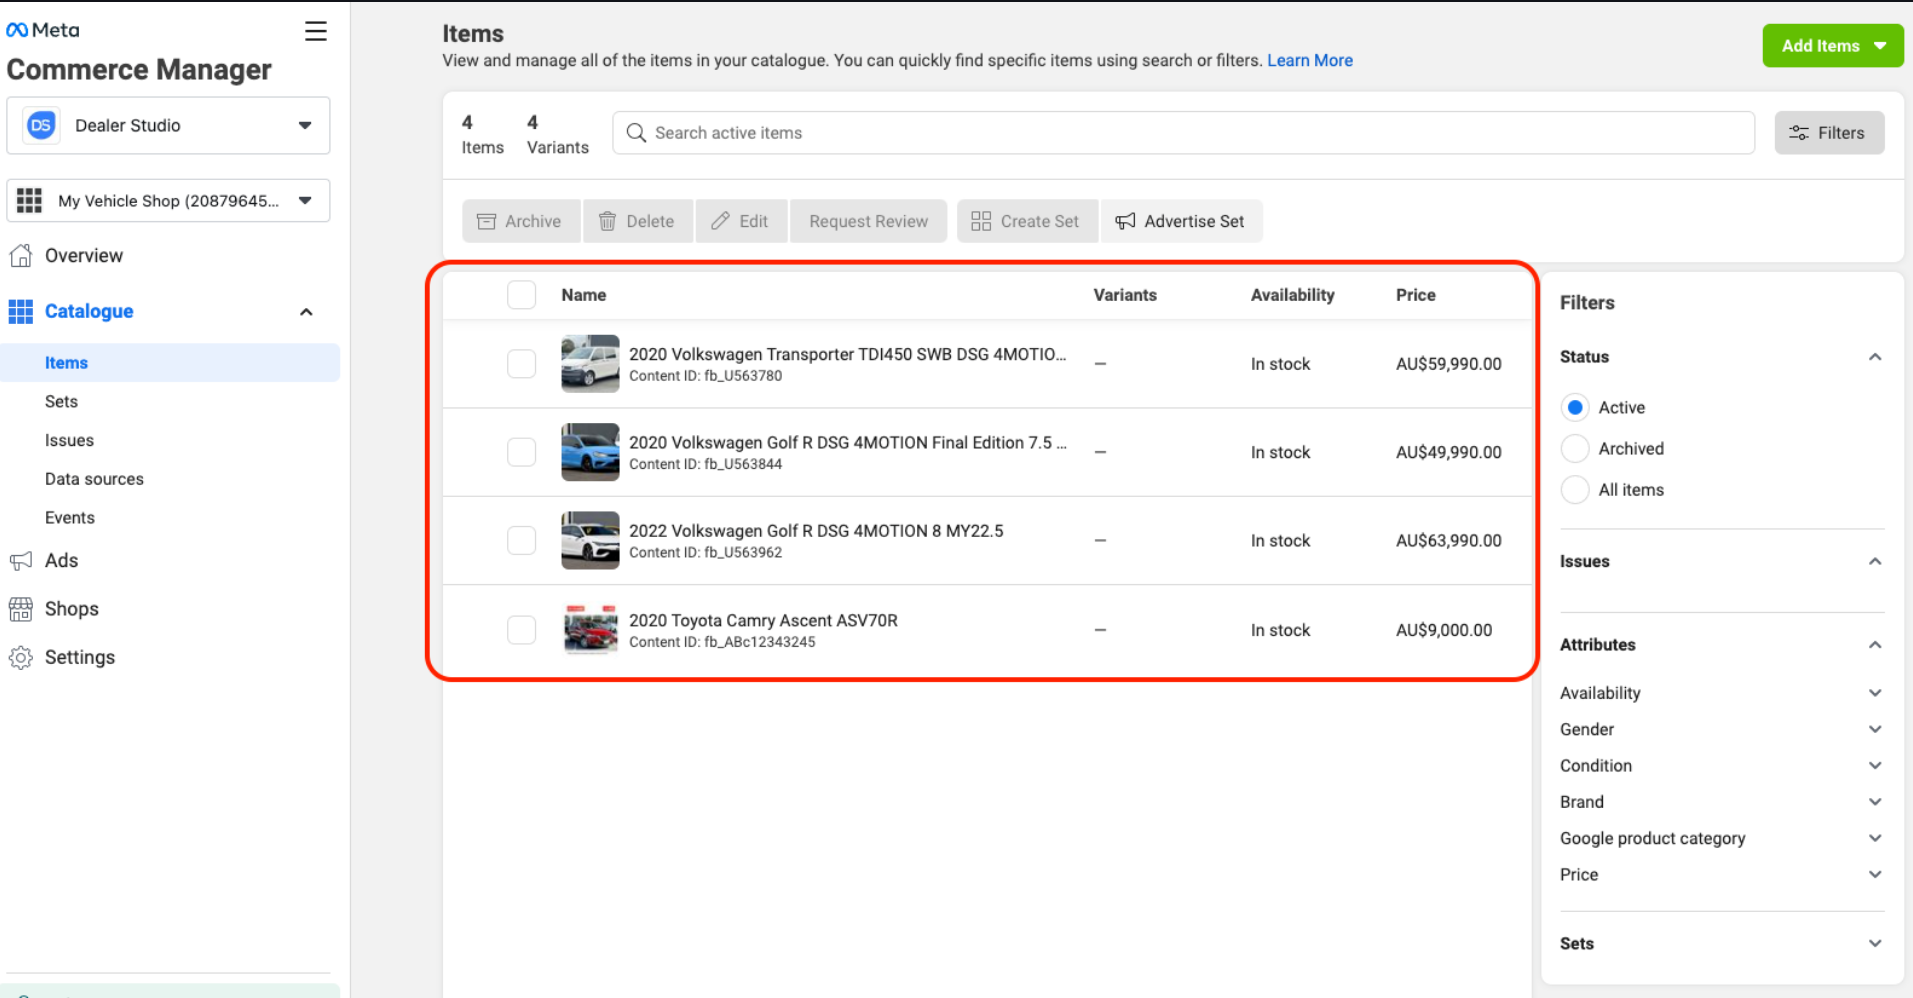The width and height of the screenshot is (1913, 998).
Task: Click the blue Golf R thumbnail
Action: (x=590, y=452)
